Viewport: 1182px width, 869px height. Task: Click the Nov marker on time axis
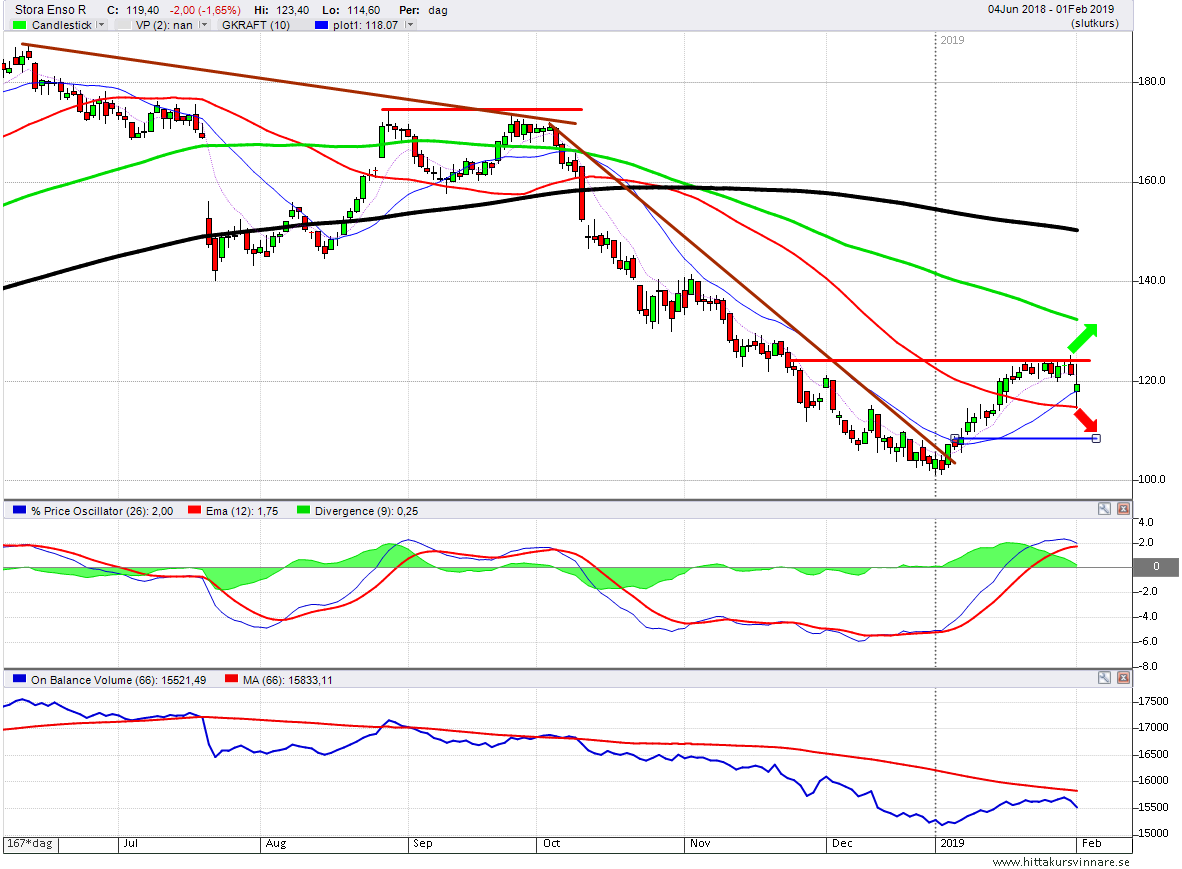(x=700, y=843)
